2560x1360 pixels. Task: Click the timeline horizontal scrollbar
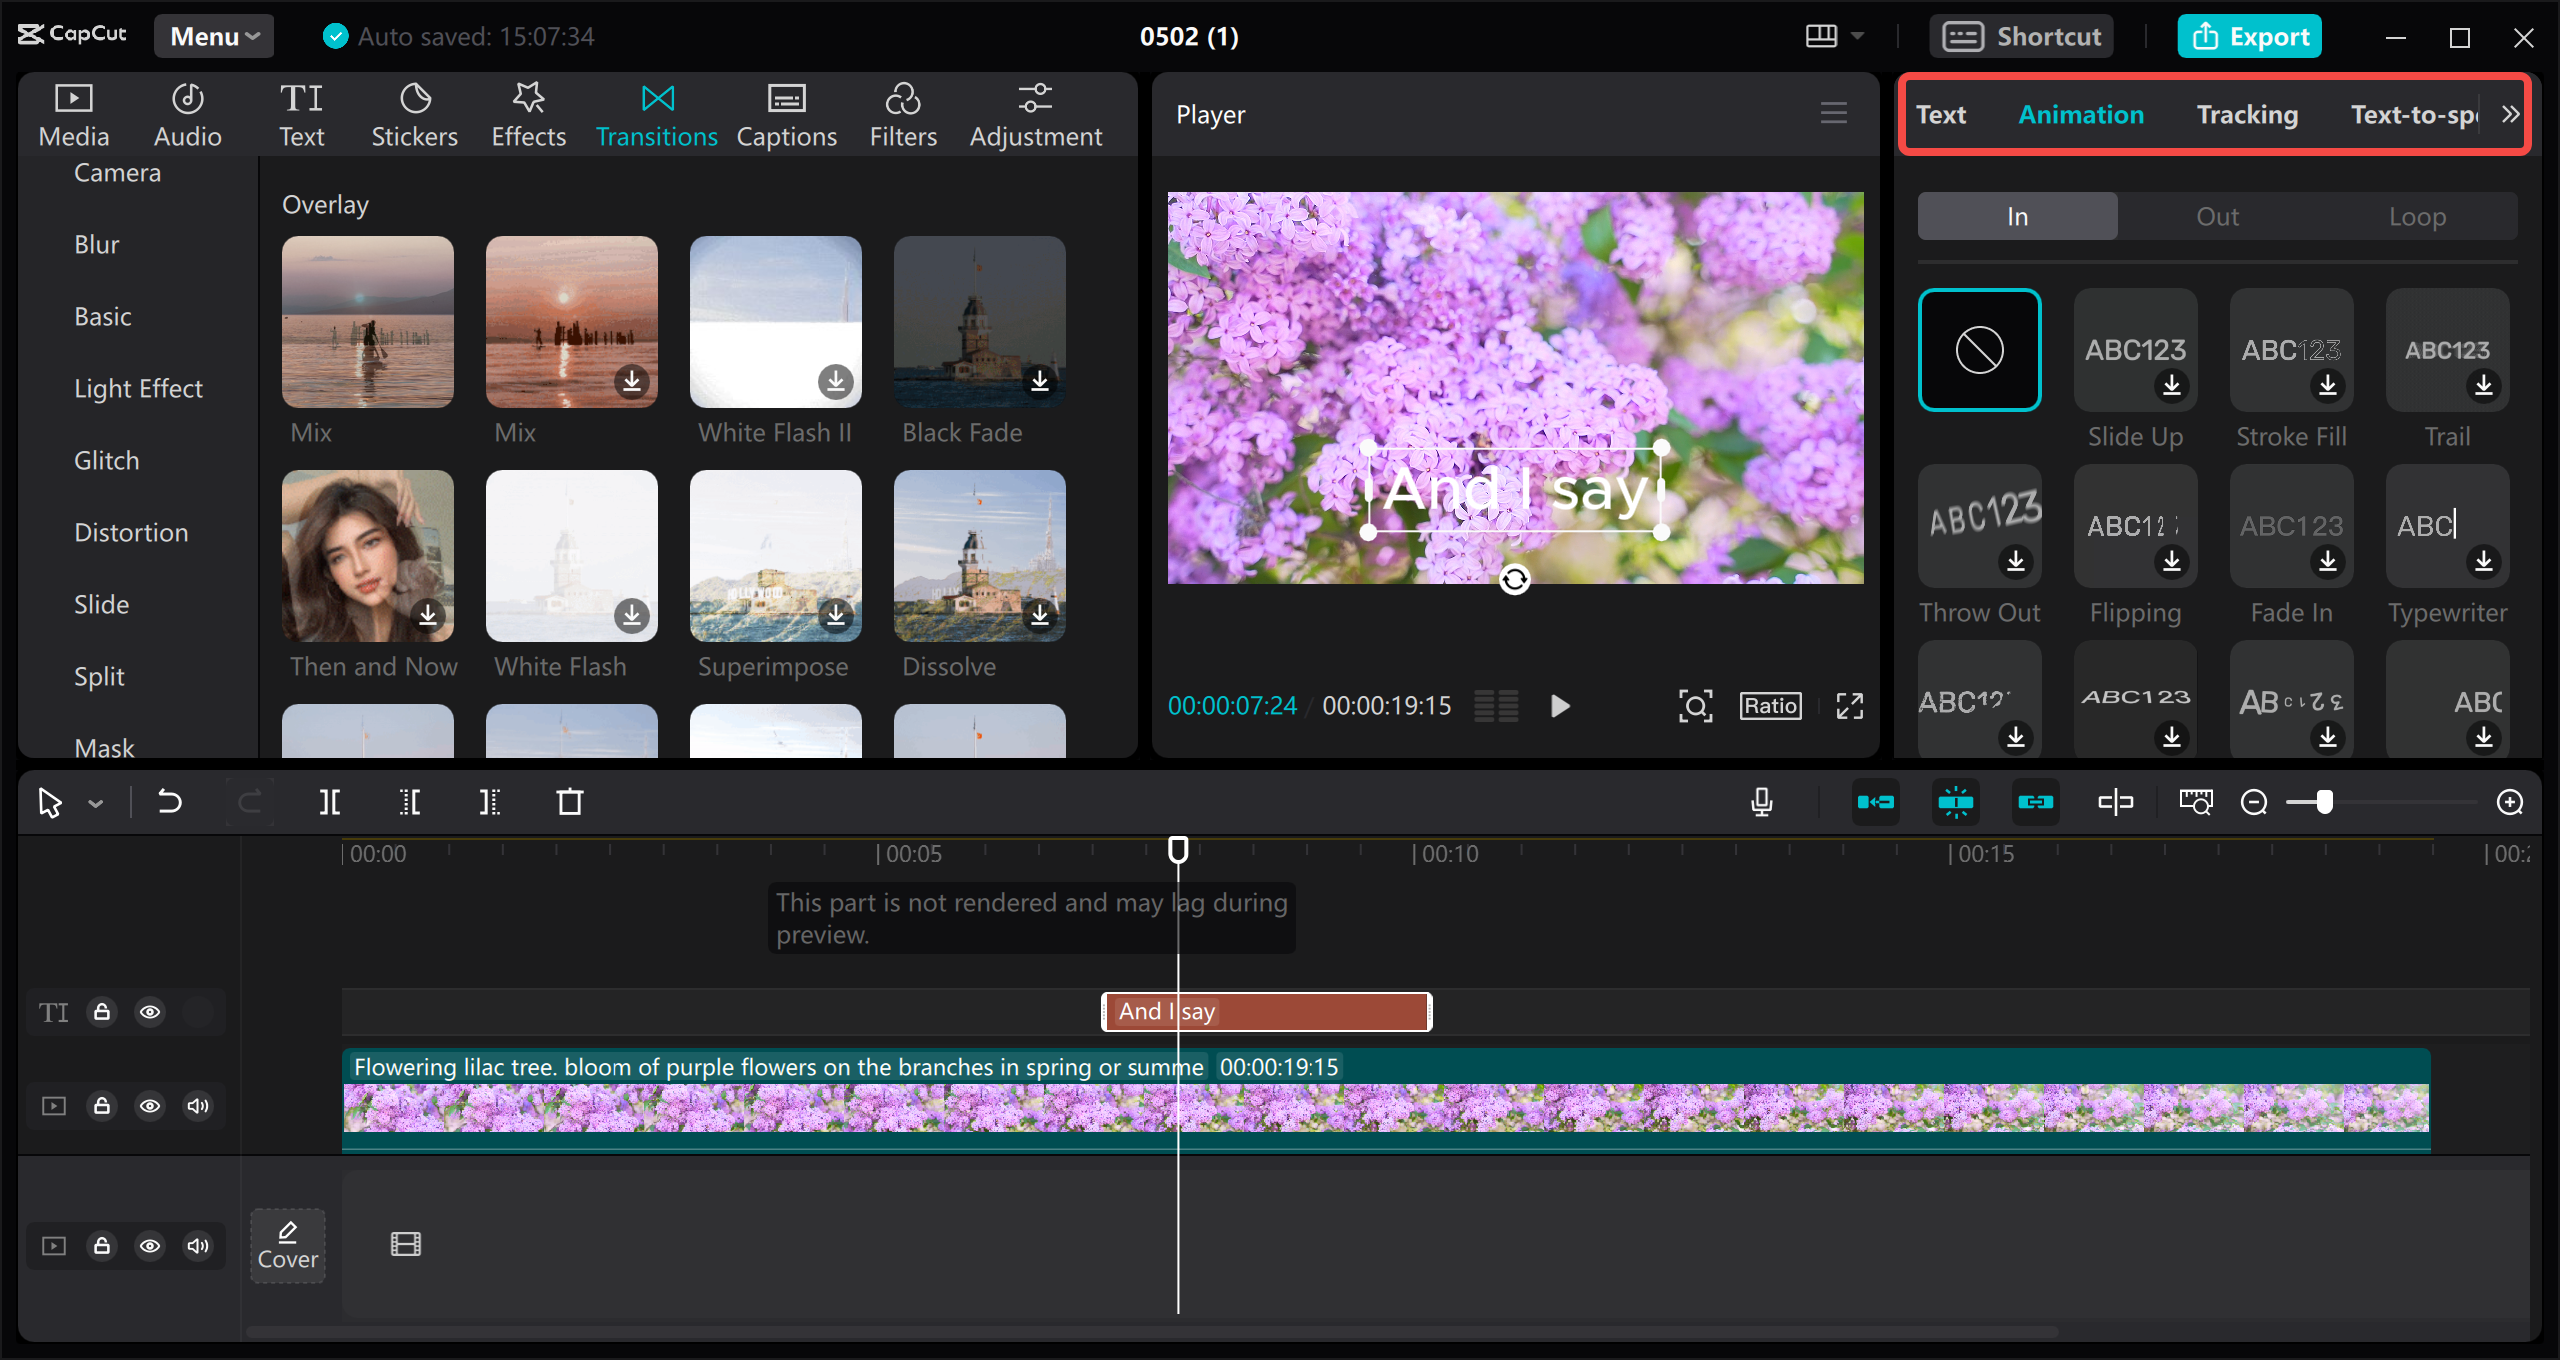pyautogui.click(x=1152, y=1331)
